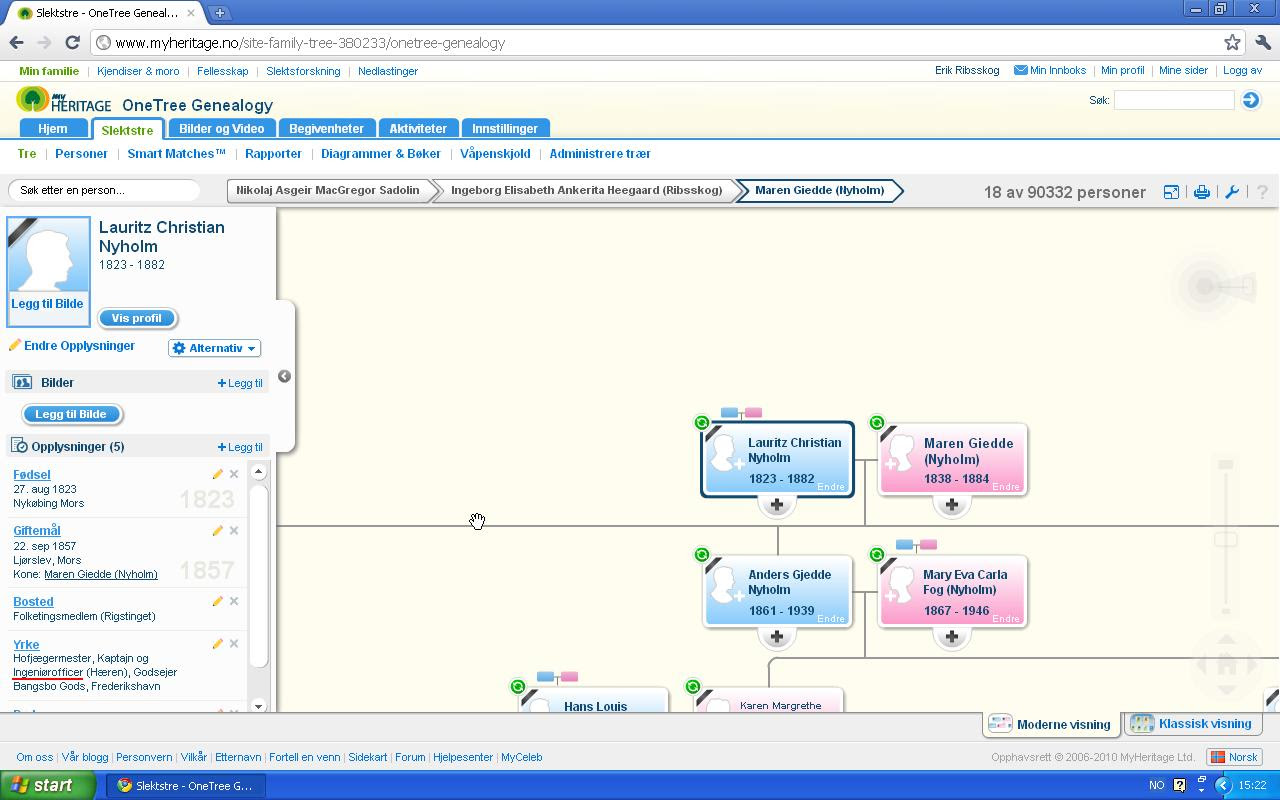Click Ingeborg Elisabeth Ankerita Heegaard breadcrumb
The image size is (1280, 800).
point(587,190)
